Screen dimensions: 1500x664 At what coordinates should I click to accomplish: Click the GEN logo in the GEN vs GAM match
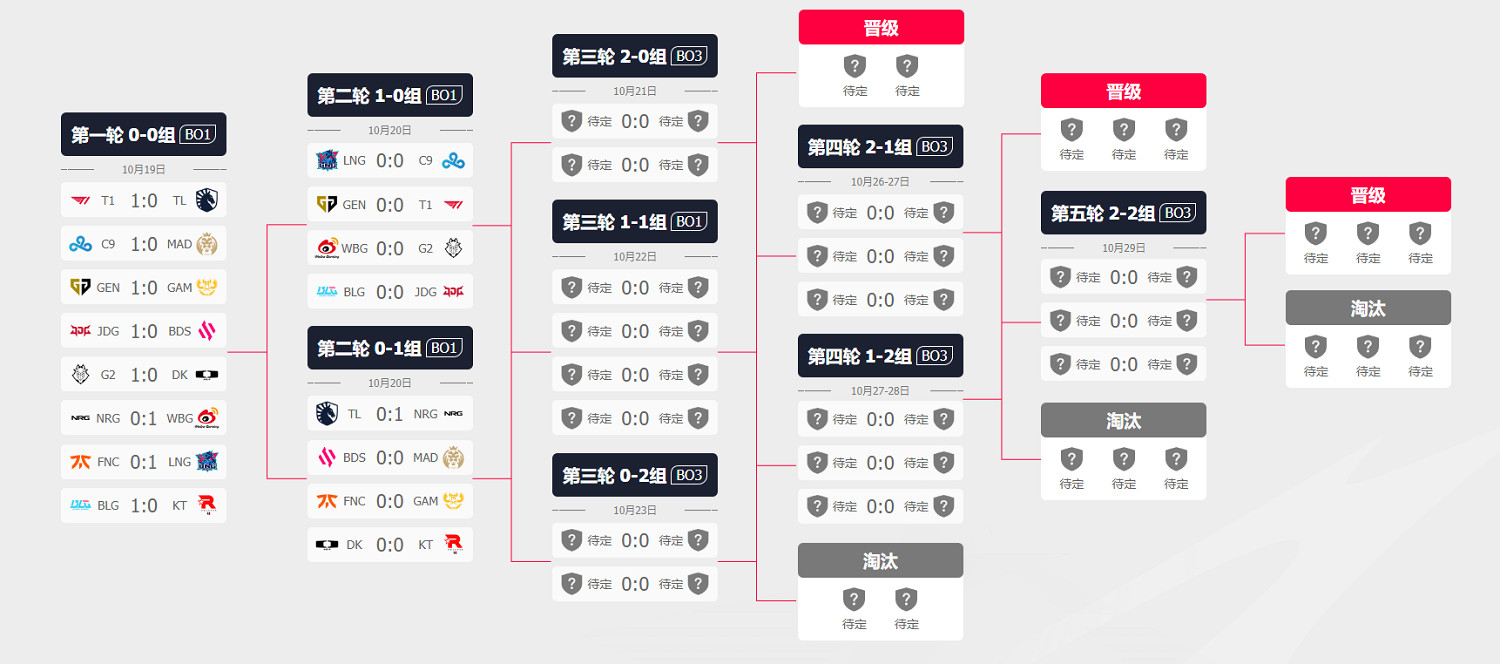click(x=80, y=287)
